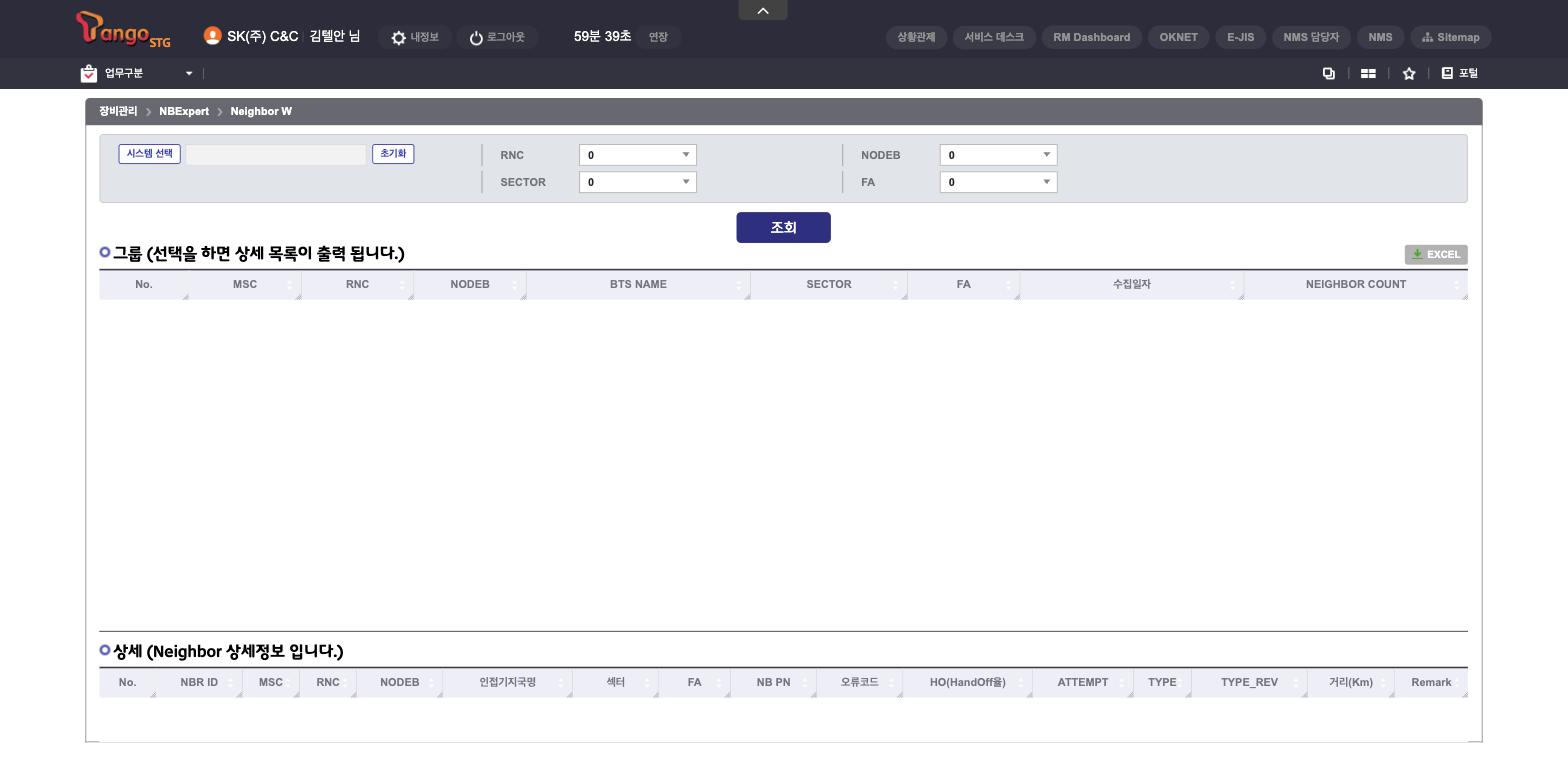Open 상황관제 menu
This screenshot has width=1568, height=772.
pos(916,37)
